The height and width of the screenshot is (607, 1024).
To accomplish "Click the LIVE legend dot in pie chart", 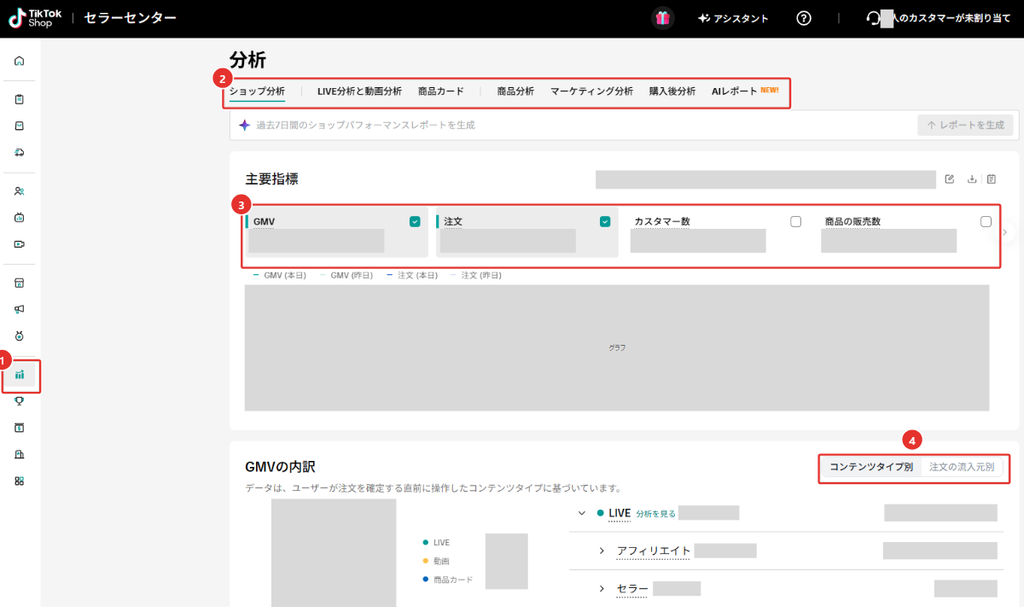I will [426, 542].
